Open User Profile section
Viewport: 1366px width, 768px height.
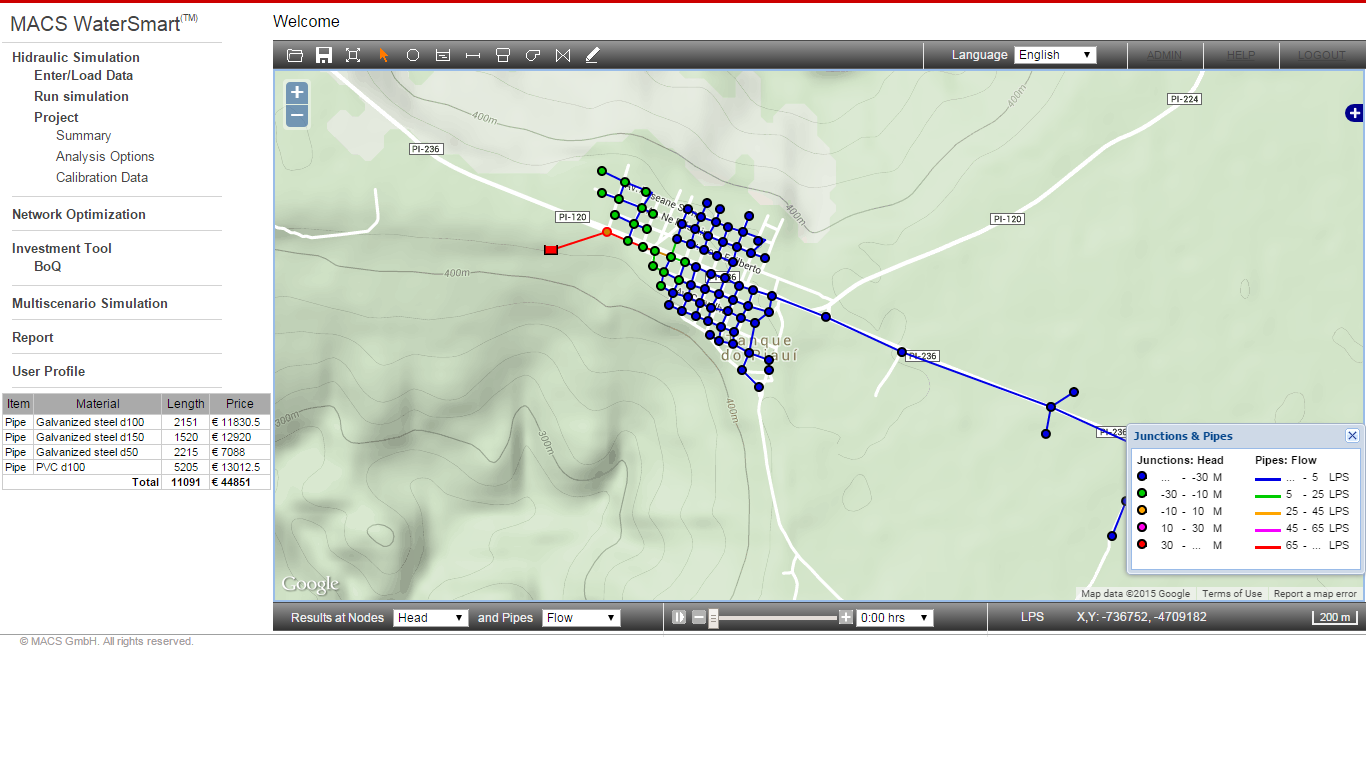[x=48, y=371]
